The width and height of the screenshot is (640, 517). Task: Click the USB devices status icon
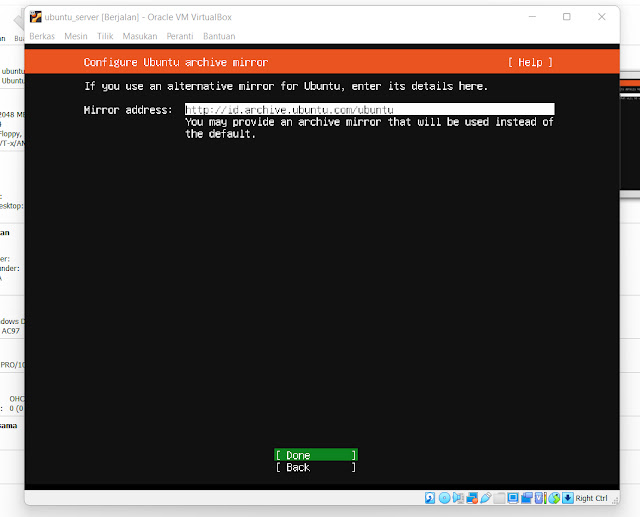[486, 498]
